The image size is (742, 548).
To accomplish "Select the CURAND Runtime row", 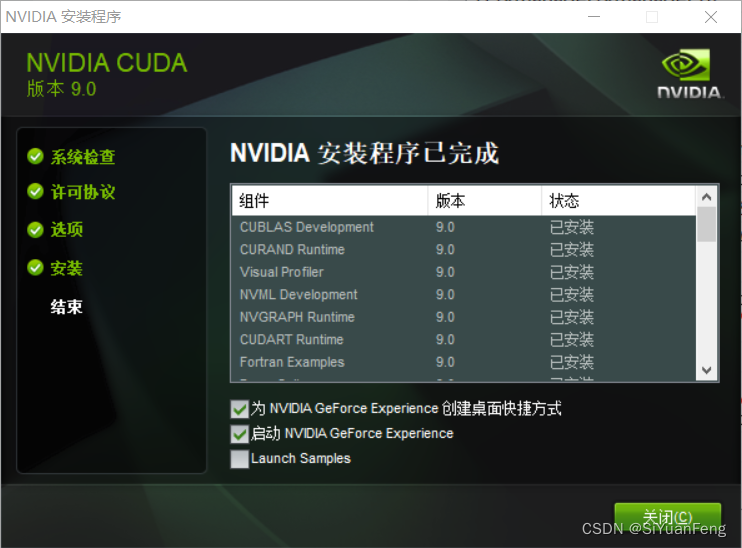I will (x=464, y=249).
